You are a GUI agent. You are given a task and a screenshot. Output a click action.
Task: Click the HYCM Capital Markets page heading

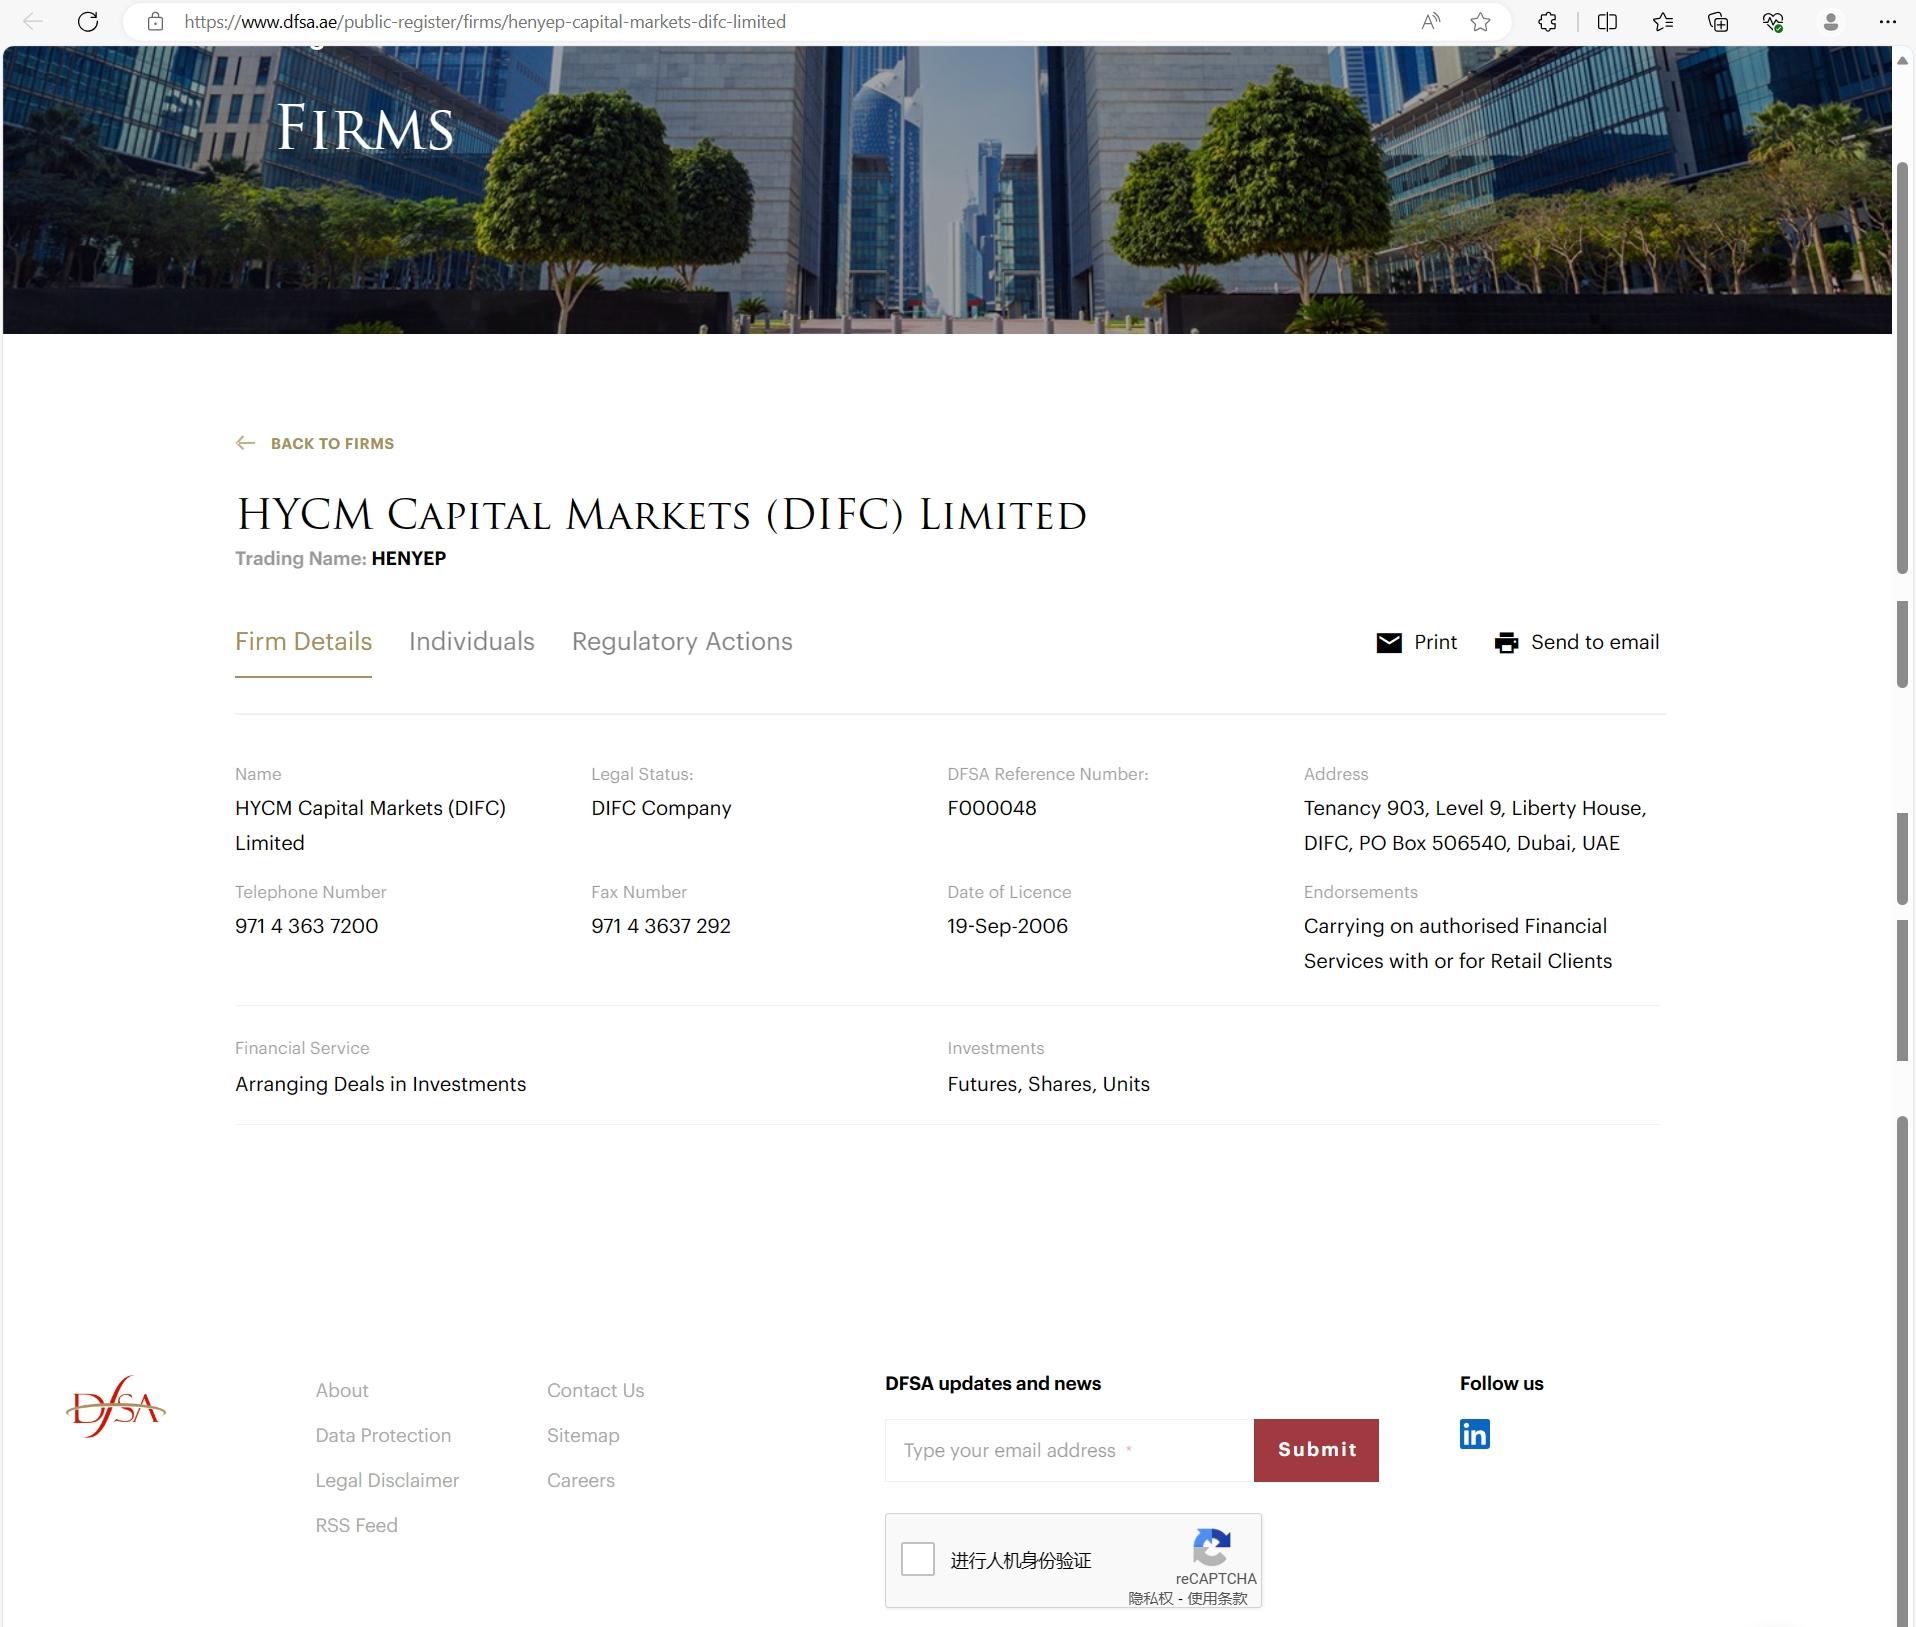pos(661,515)
